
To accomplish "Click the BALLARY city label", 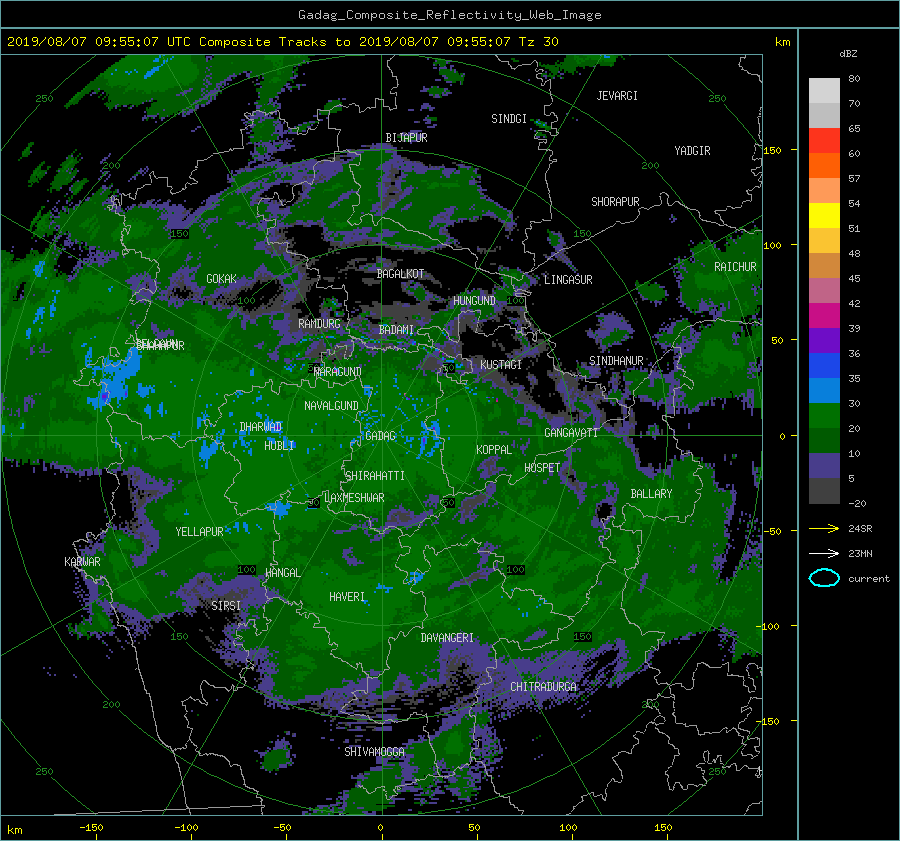I will click(x=651, y=494).
